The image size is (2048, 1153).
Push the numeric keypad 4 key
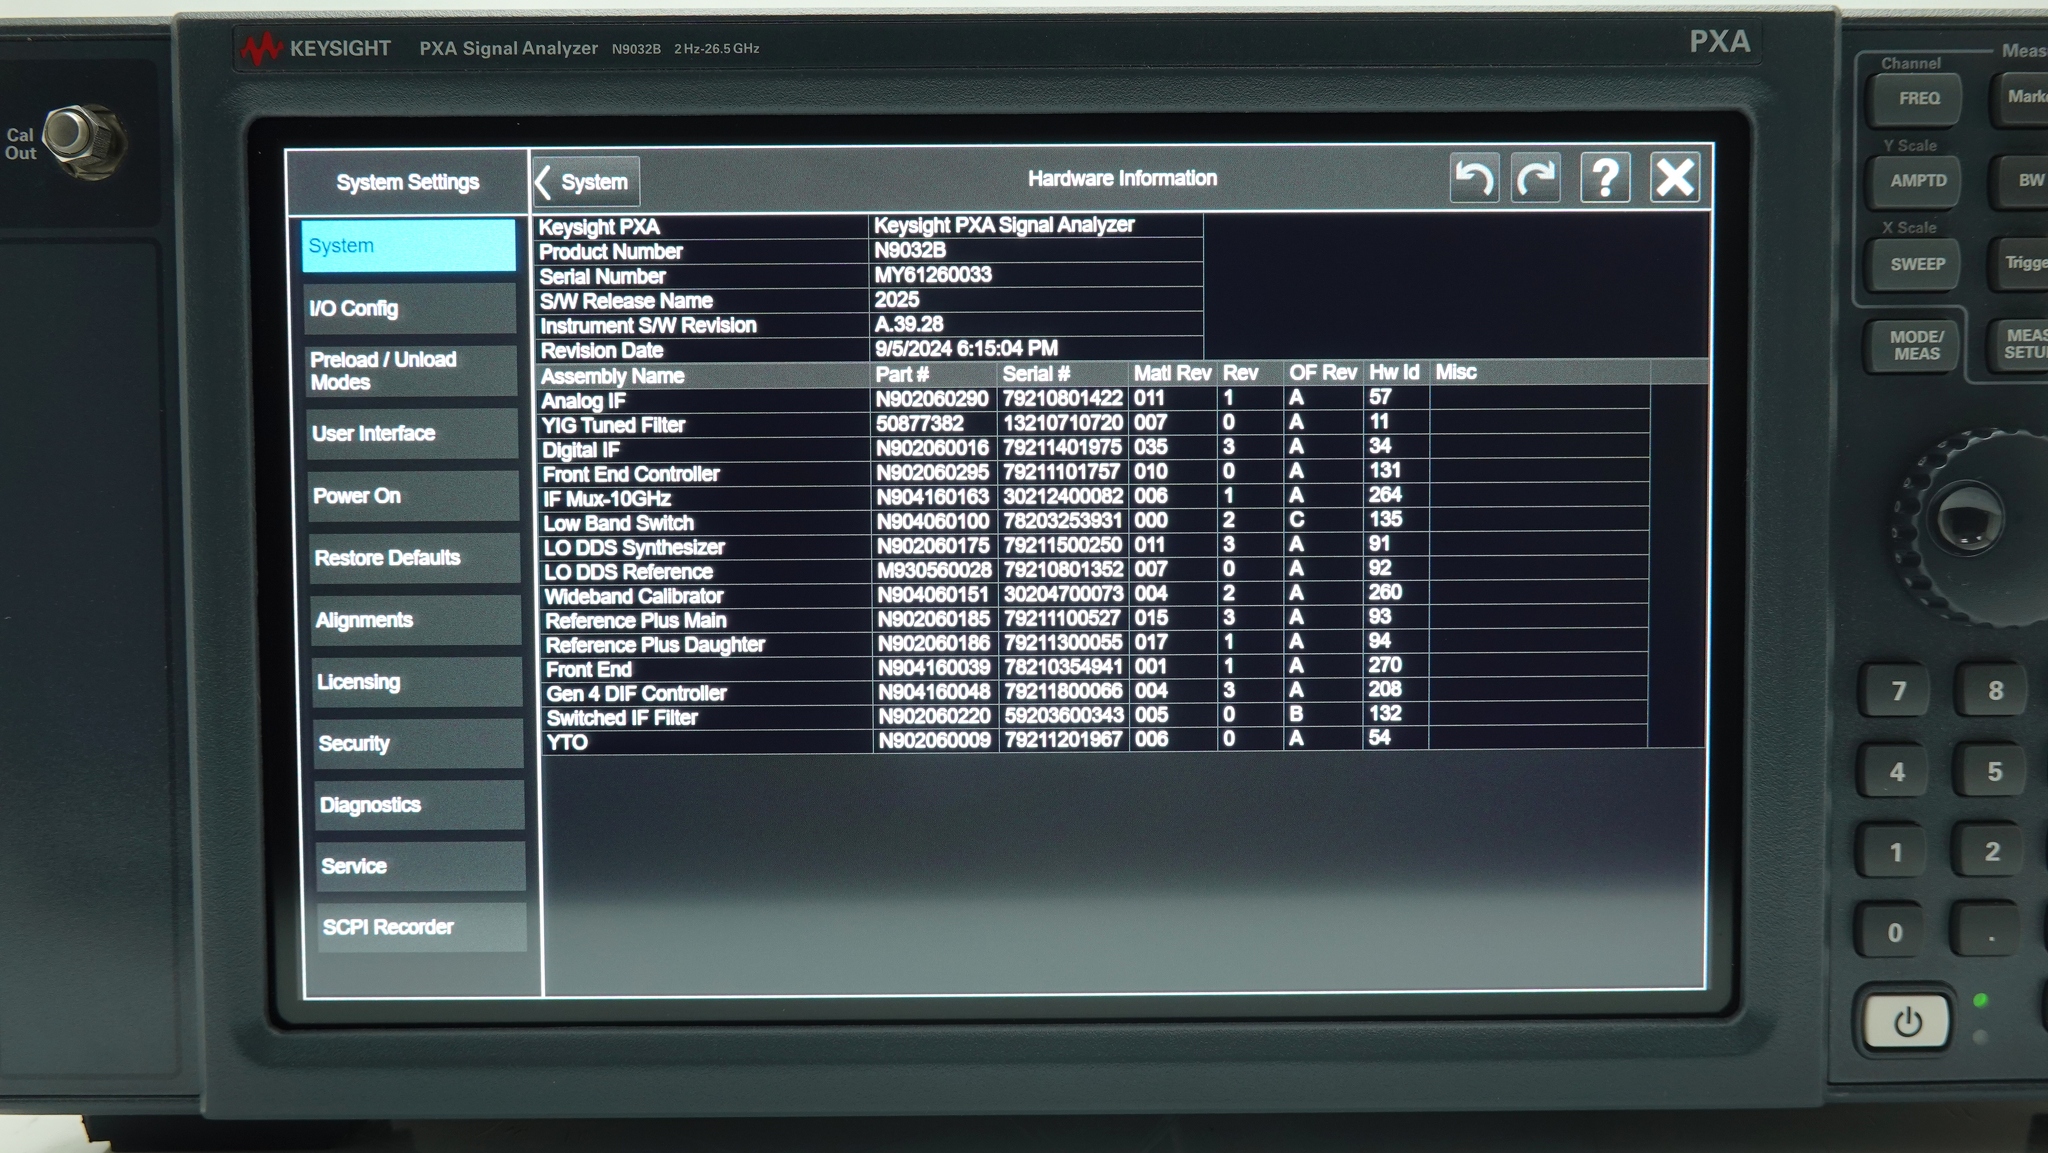(x=1896, y=772)
